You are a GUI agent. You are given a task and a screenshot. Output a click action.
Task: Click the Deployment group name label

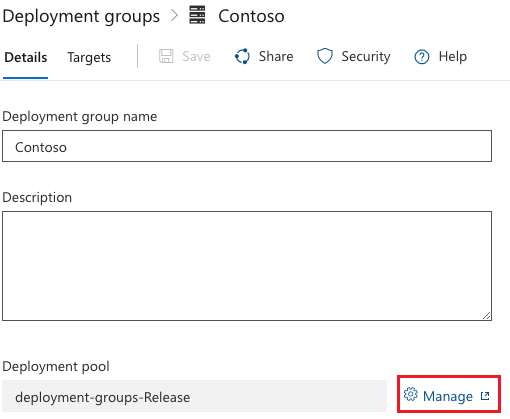[80, 117]
